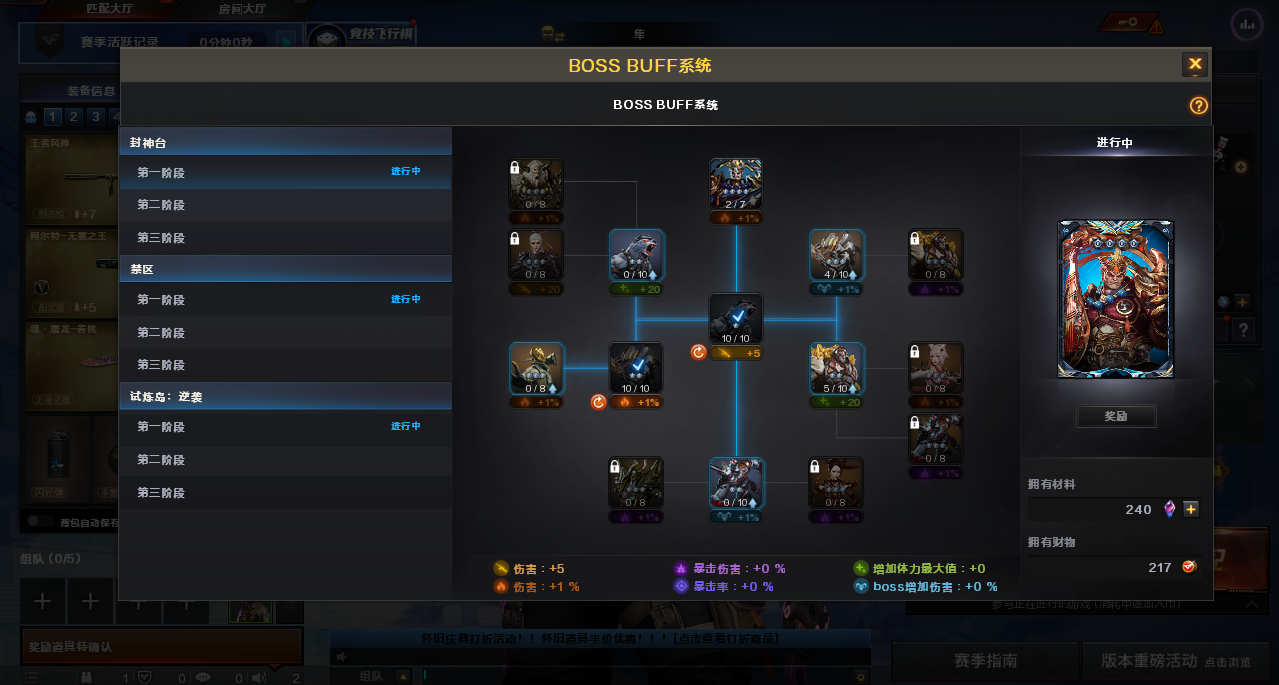Select the top boss node showing 2/7
The image size is (1279, 685).
(736, 184)
